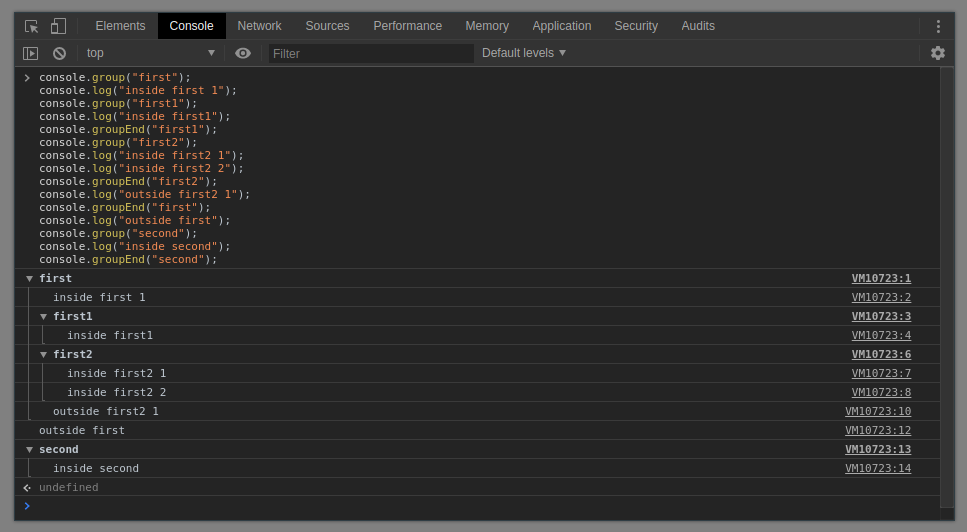
Task: Toggle the device toolbar icon
Action: 58,26
